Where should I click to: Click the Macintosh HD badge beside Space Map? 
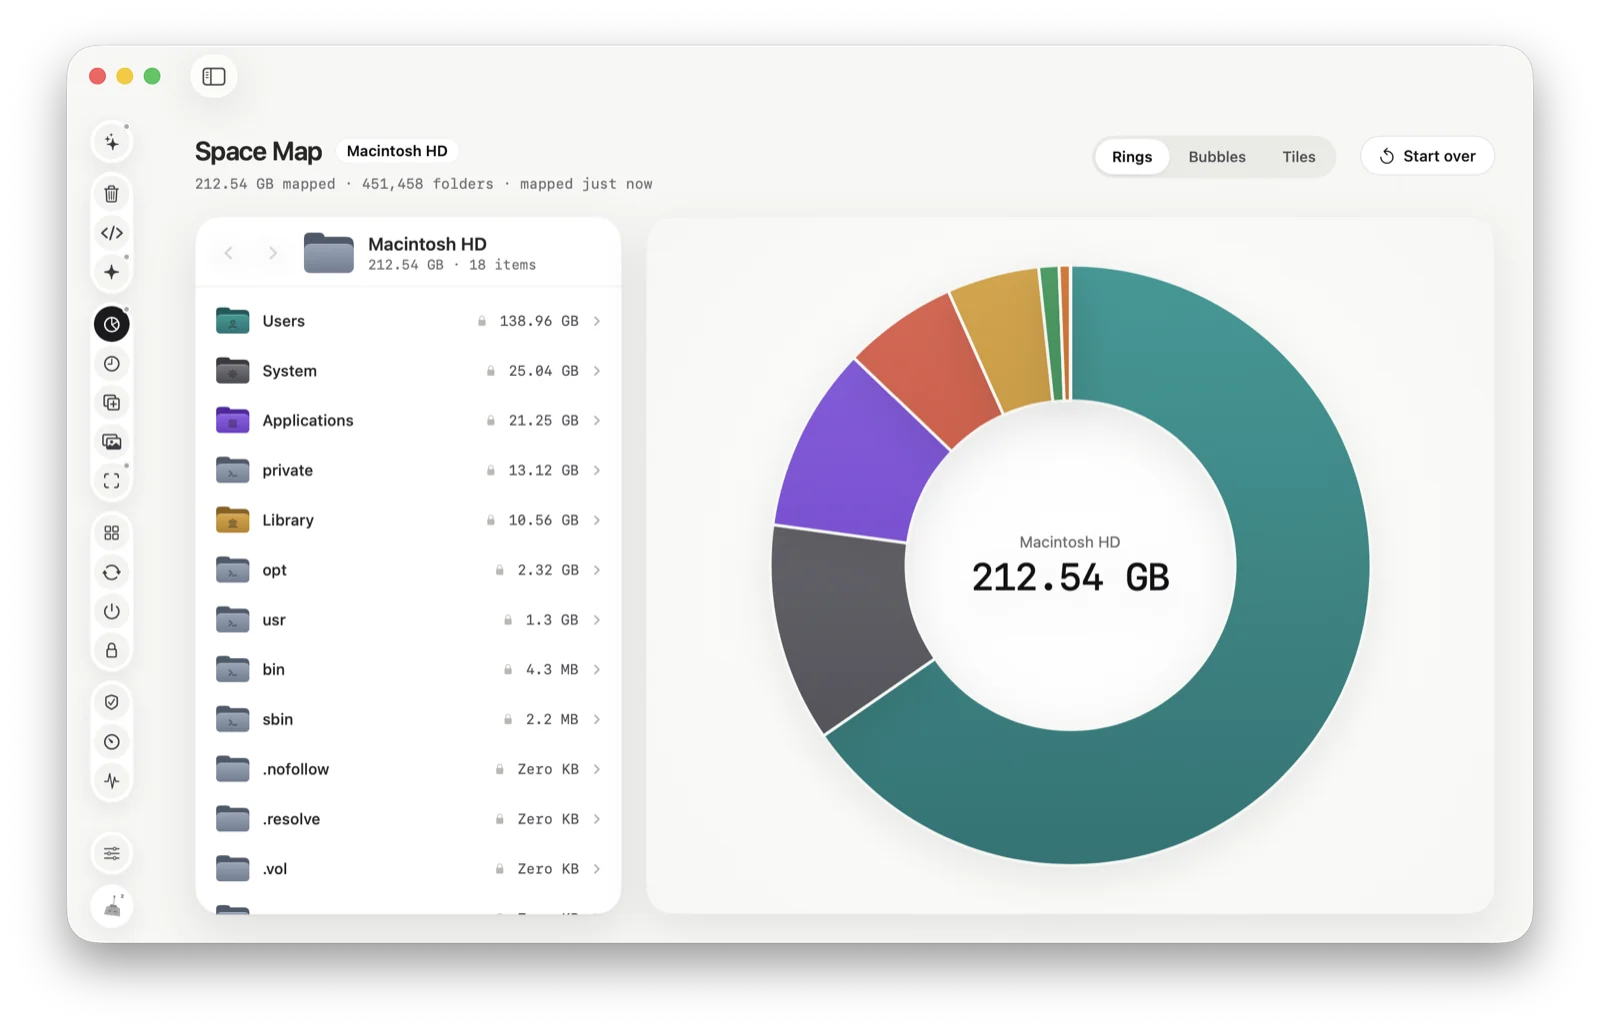point(397,151)
